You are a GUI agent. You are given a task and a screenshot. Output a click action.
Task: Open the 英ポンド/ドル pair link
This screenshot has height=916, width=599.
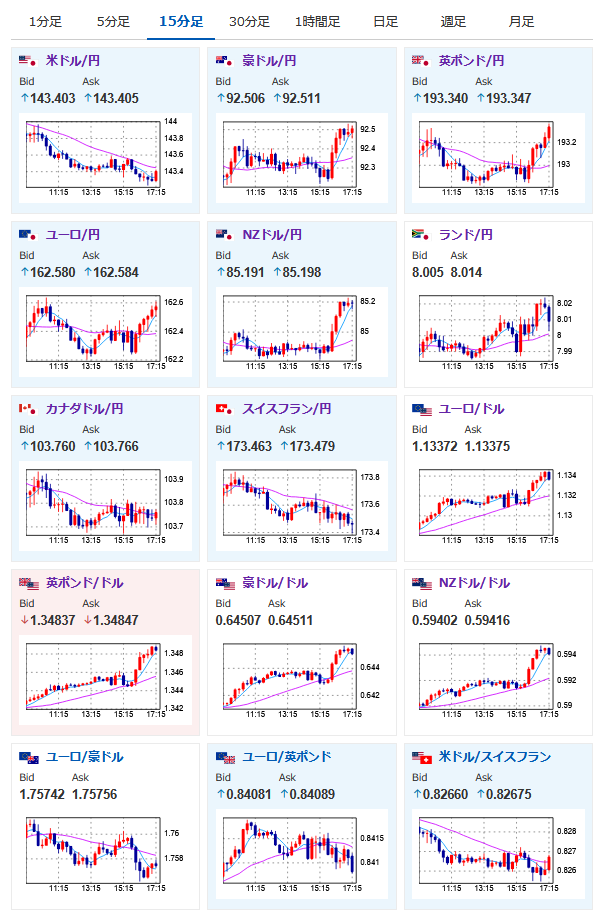click(x=85, y=583)
